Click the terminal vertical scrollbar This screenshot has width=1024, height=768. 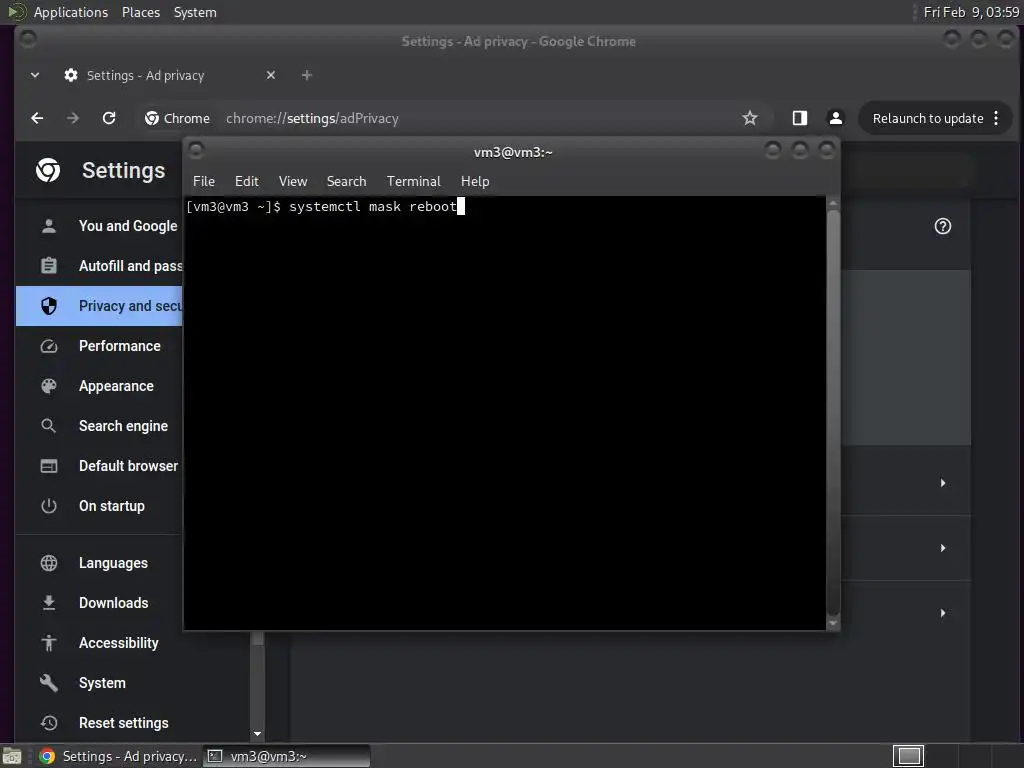833,413
